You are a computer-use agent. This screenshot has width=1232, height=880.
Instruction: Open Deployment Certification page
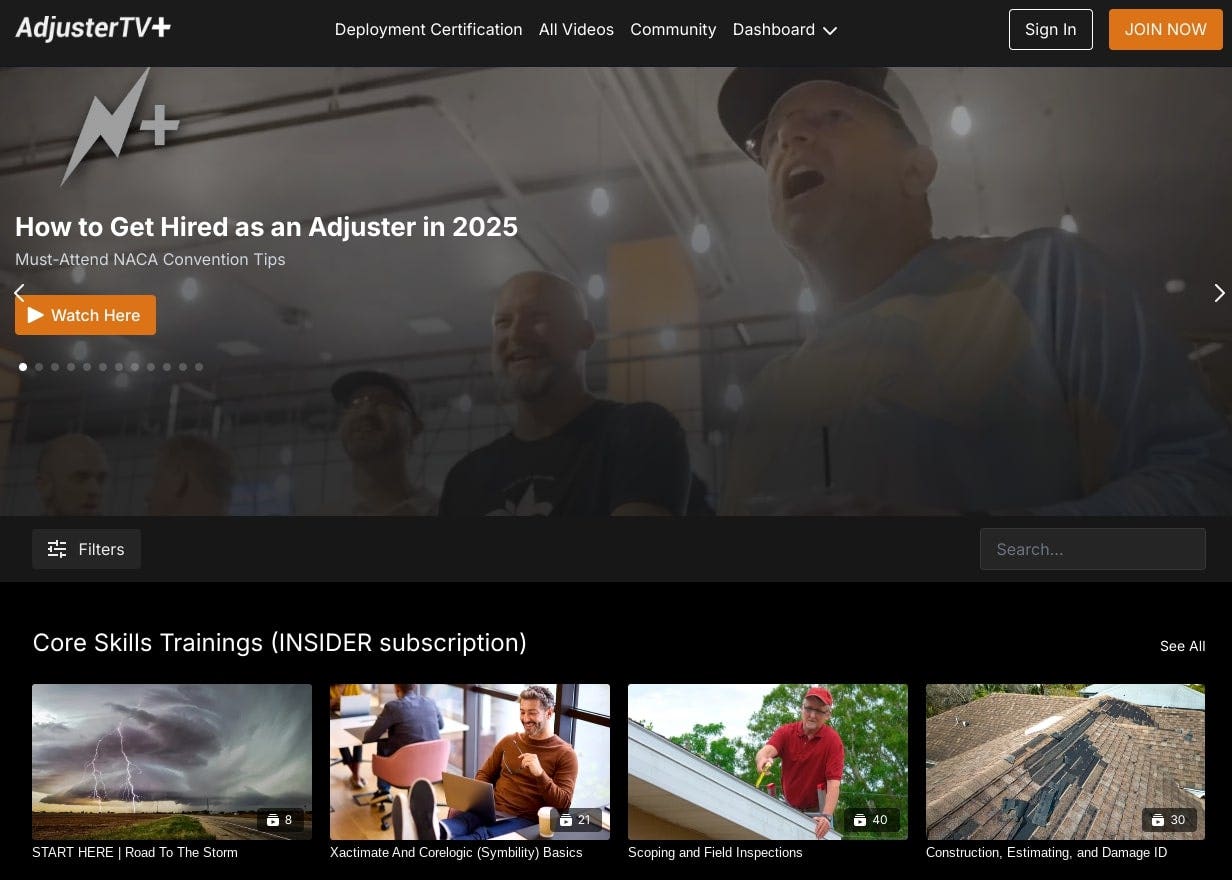(428, 30)
